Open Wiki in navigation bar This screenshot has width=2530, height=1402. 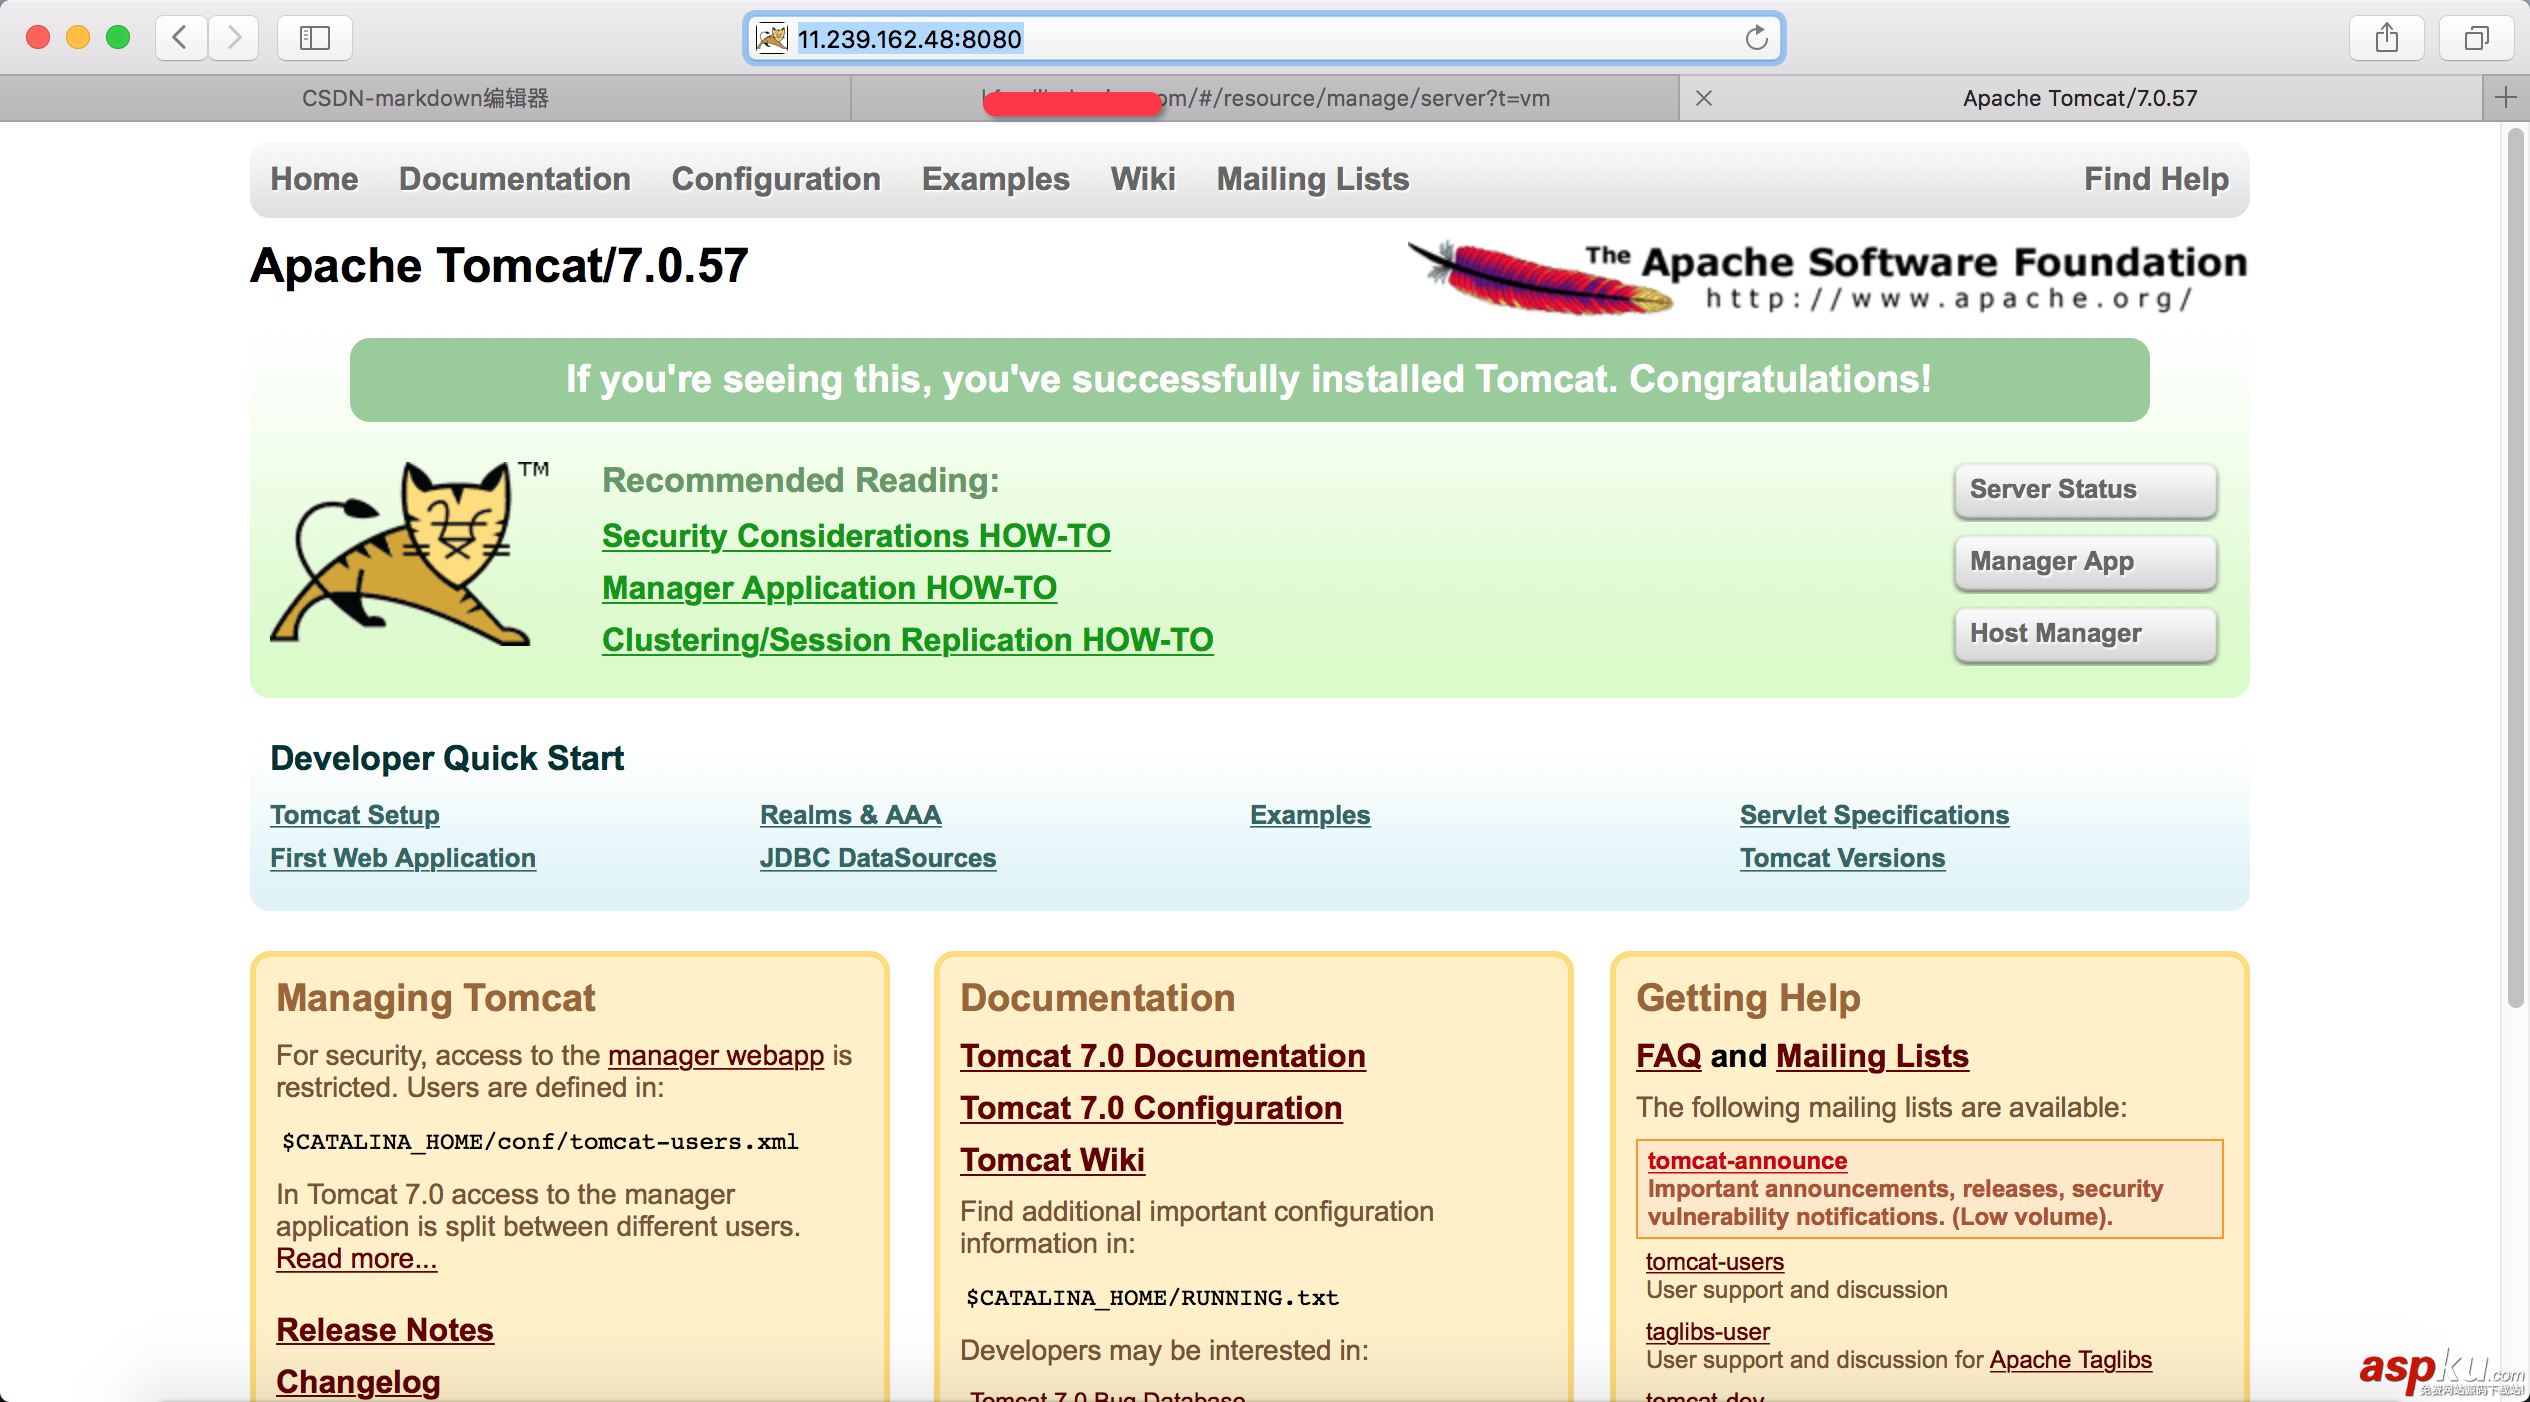click(x=1143, y=179)
